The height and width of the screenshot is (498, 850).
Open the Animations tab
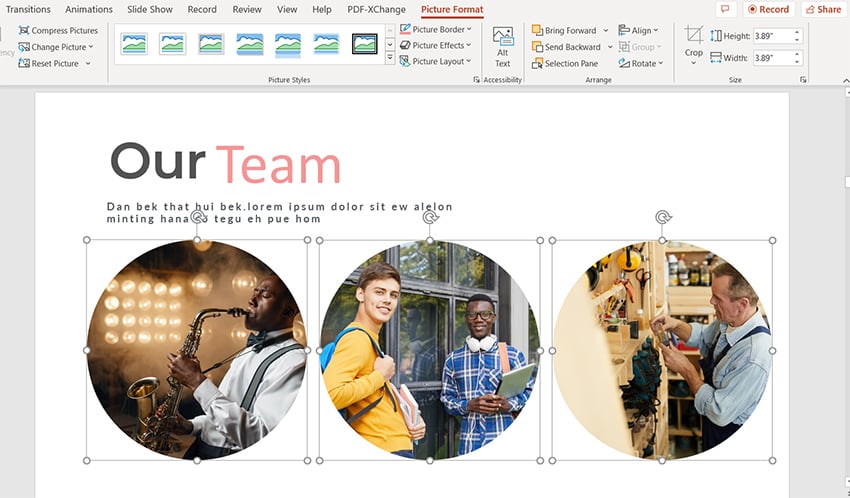click(x=89, y=10)
